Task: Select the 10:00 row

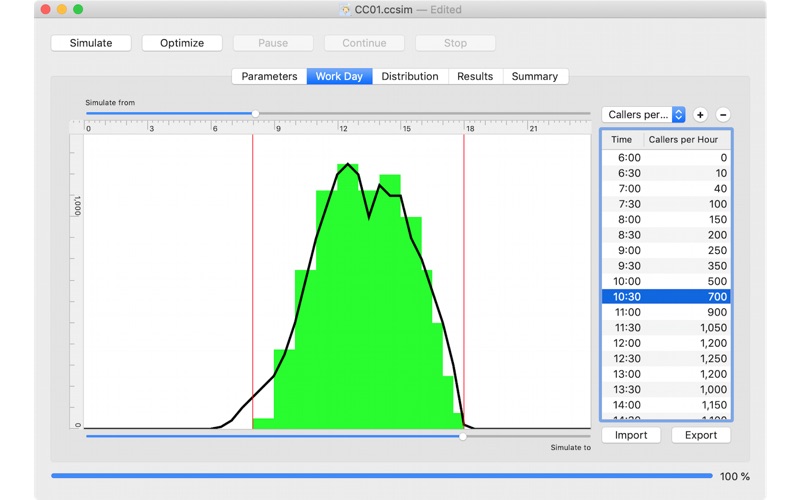Action: click(x=666, y=281)
